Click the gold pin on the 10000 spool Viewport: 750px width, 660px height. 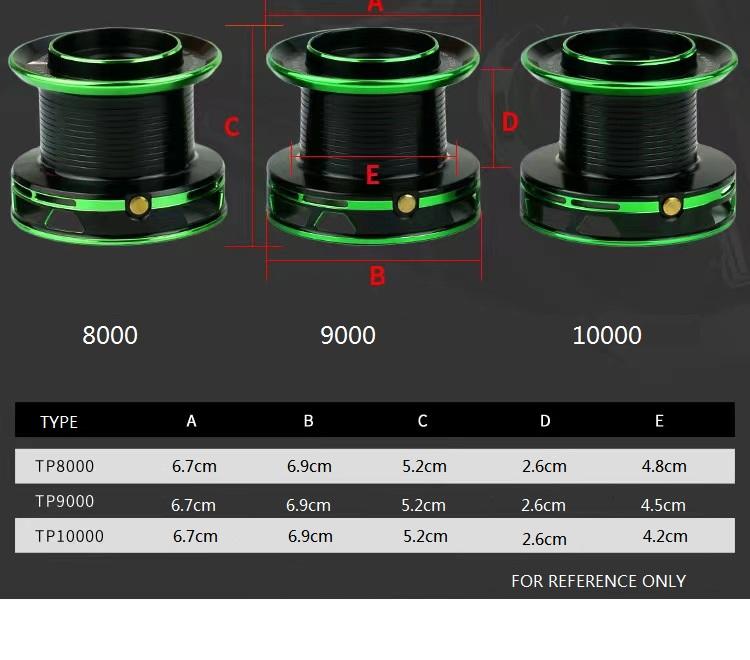point(672,207)
